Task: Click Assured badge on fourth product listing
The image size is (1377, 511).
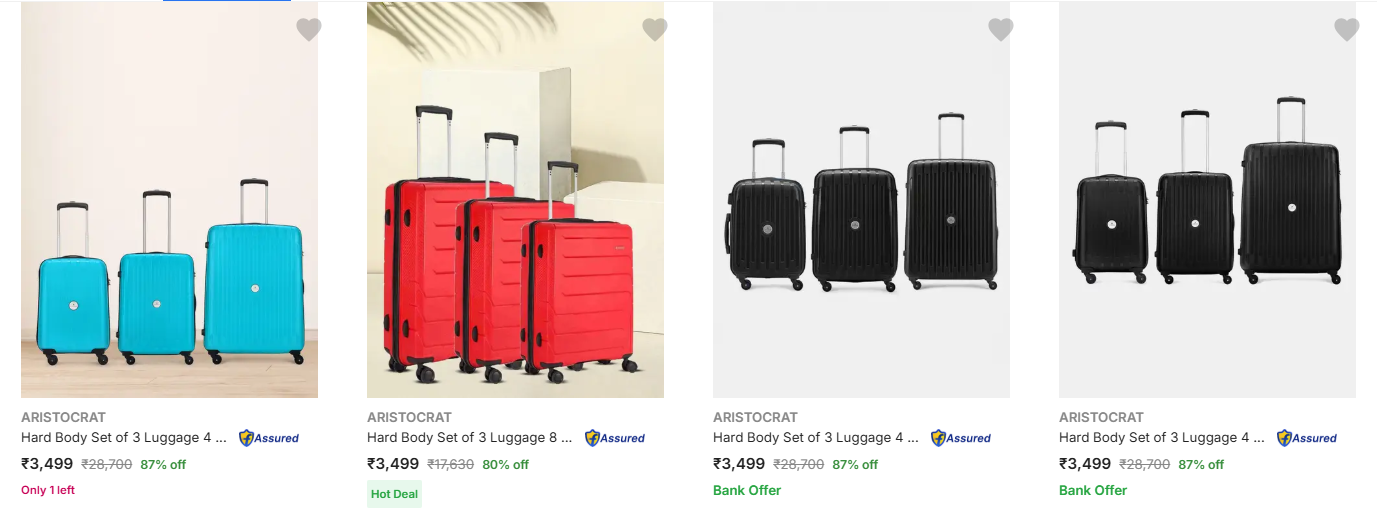Action: 1307,438
